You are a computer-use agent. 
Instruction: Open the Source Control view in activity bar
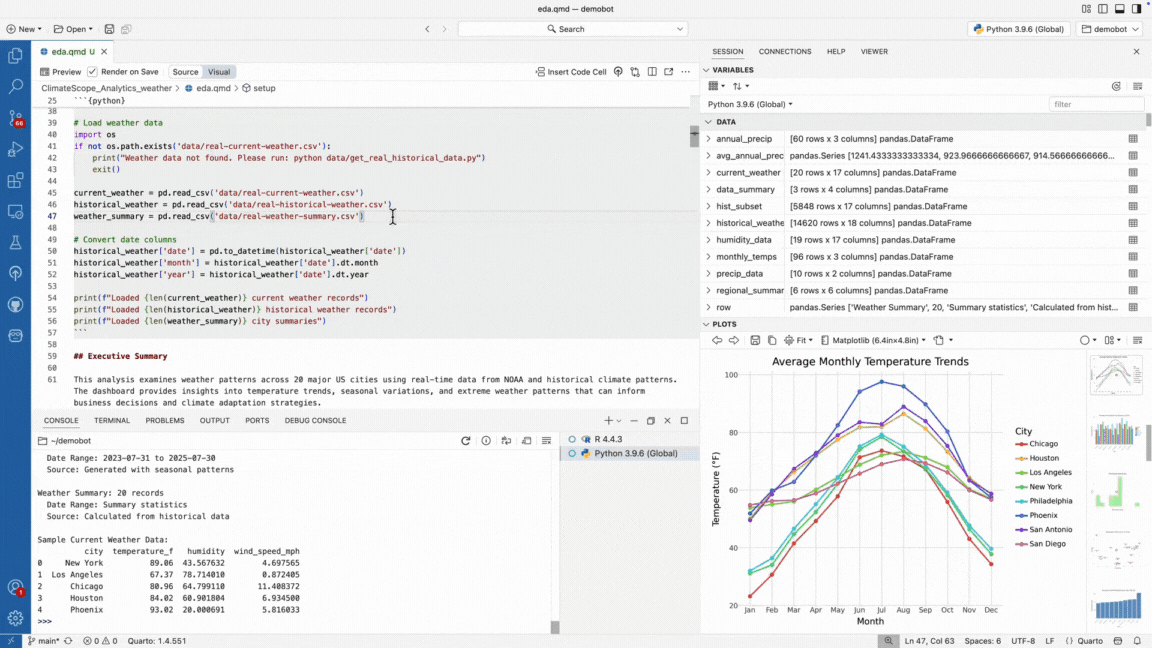(15, 118)
